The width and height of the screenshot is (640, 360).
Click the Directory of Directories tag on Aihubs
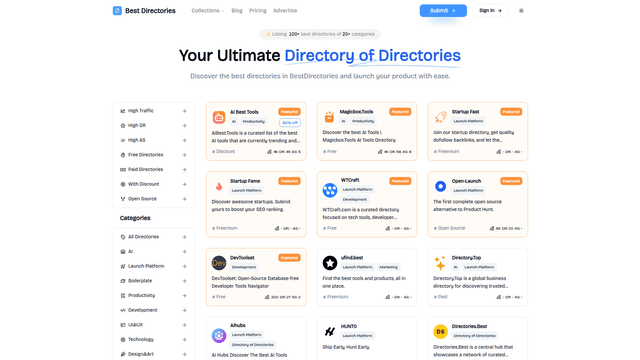[253, 345]
